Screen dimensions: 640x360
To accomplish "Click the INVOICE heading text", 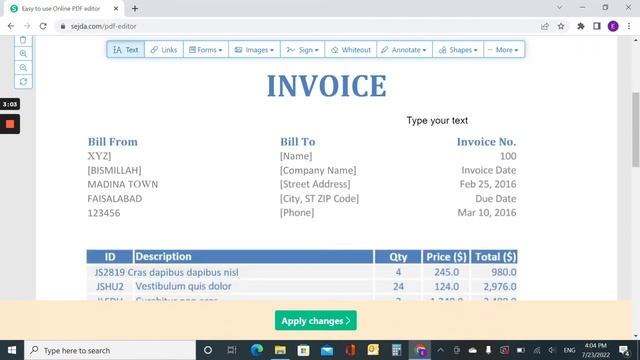I will (327, 86).
